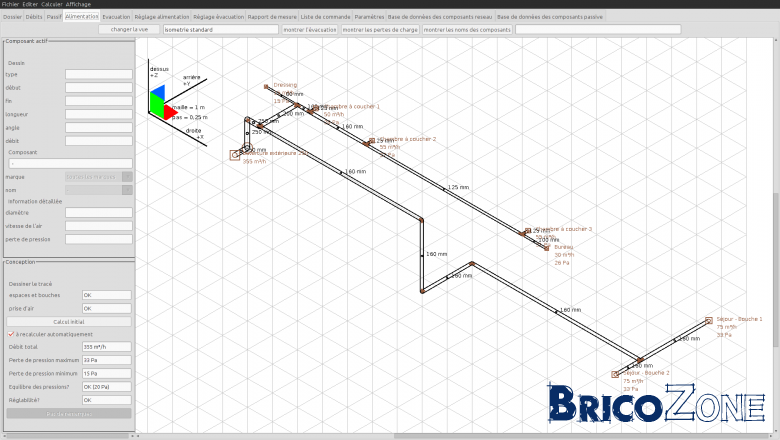Image resolution: width=780 pixels, height=440 pixels.
Task: Open the Liste de commande tab
Action: click(325, 16)
